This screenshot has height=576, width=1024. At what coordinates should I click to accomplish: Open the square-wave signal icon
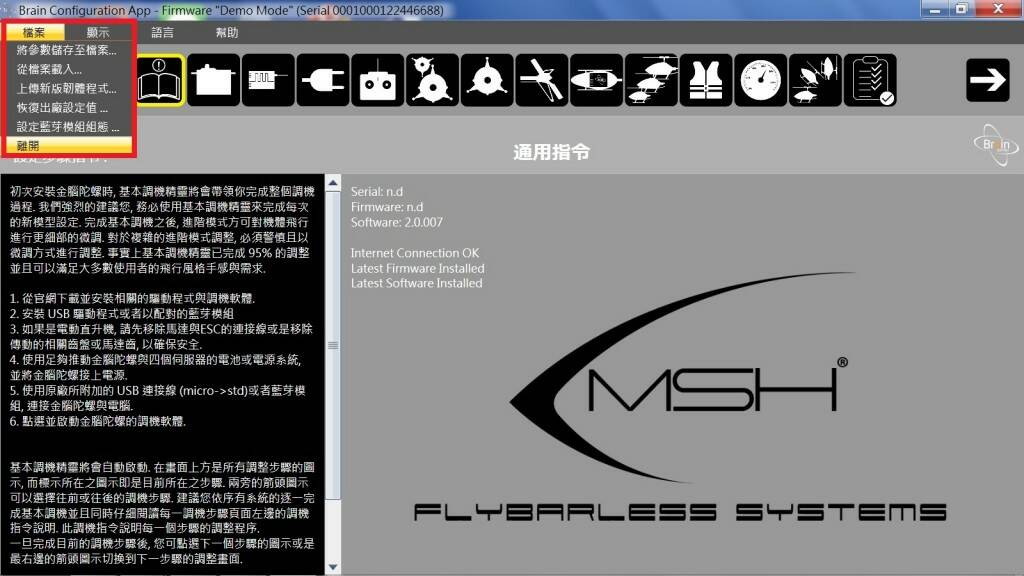tap(268, 80)
